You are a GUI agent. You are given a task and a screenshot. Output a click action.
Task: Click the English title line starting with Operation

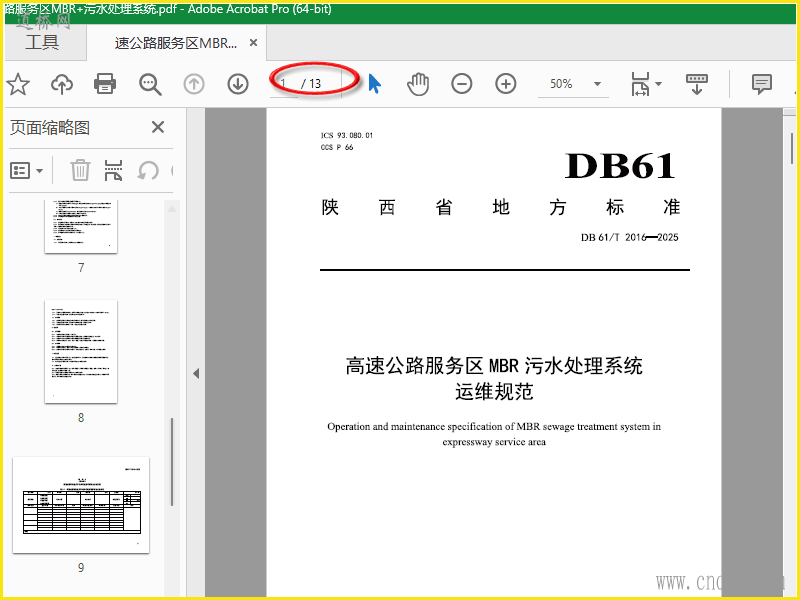pyautogui.click(x=494, y=427)
